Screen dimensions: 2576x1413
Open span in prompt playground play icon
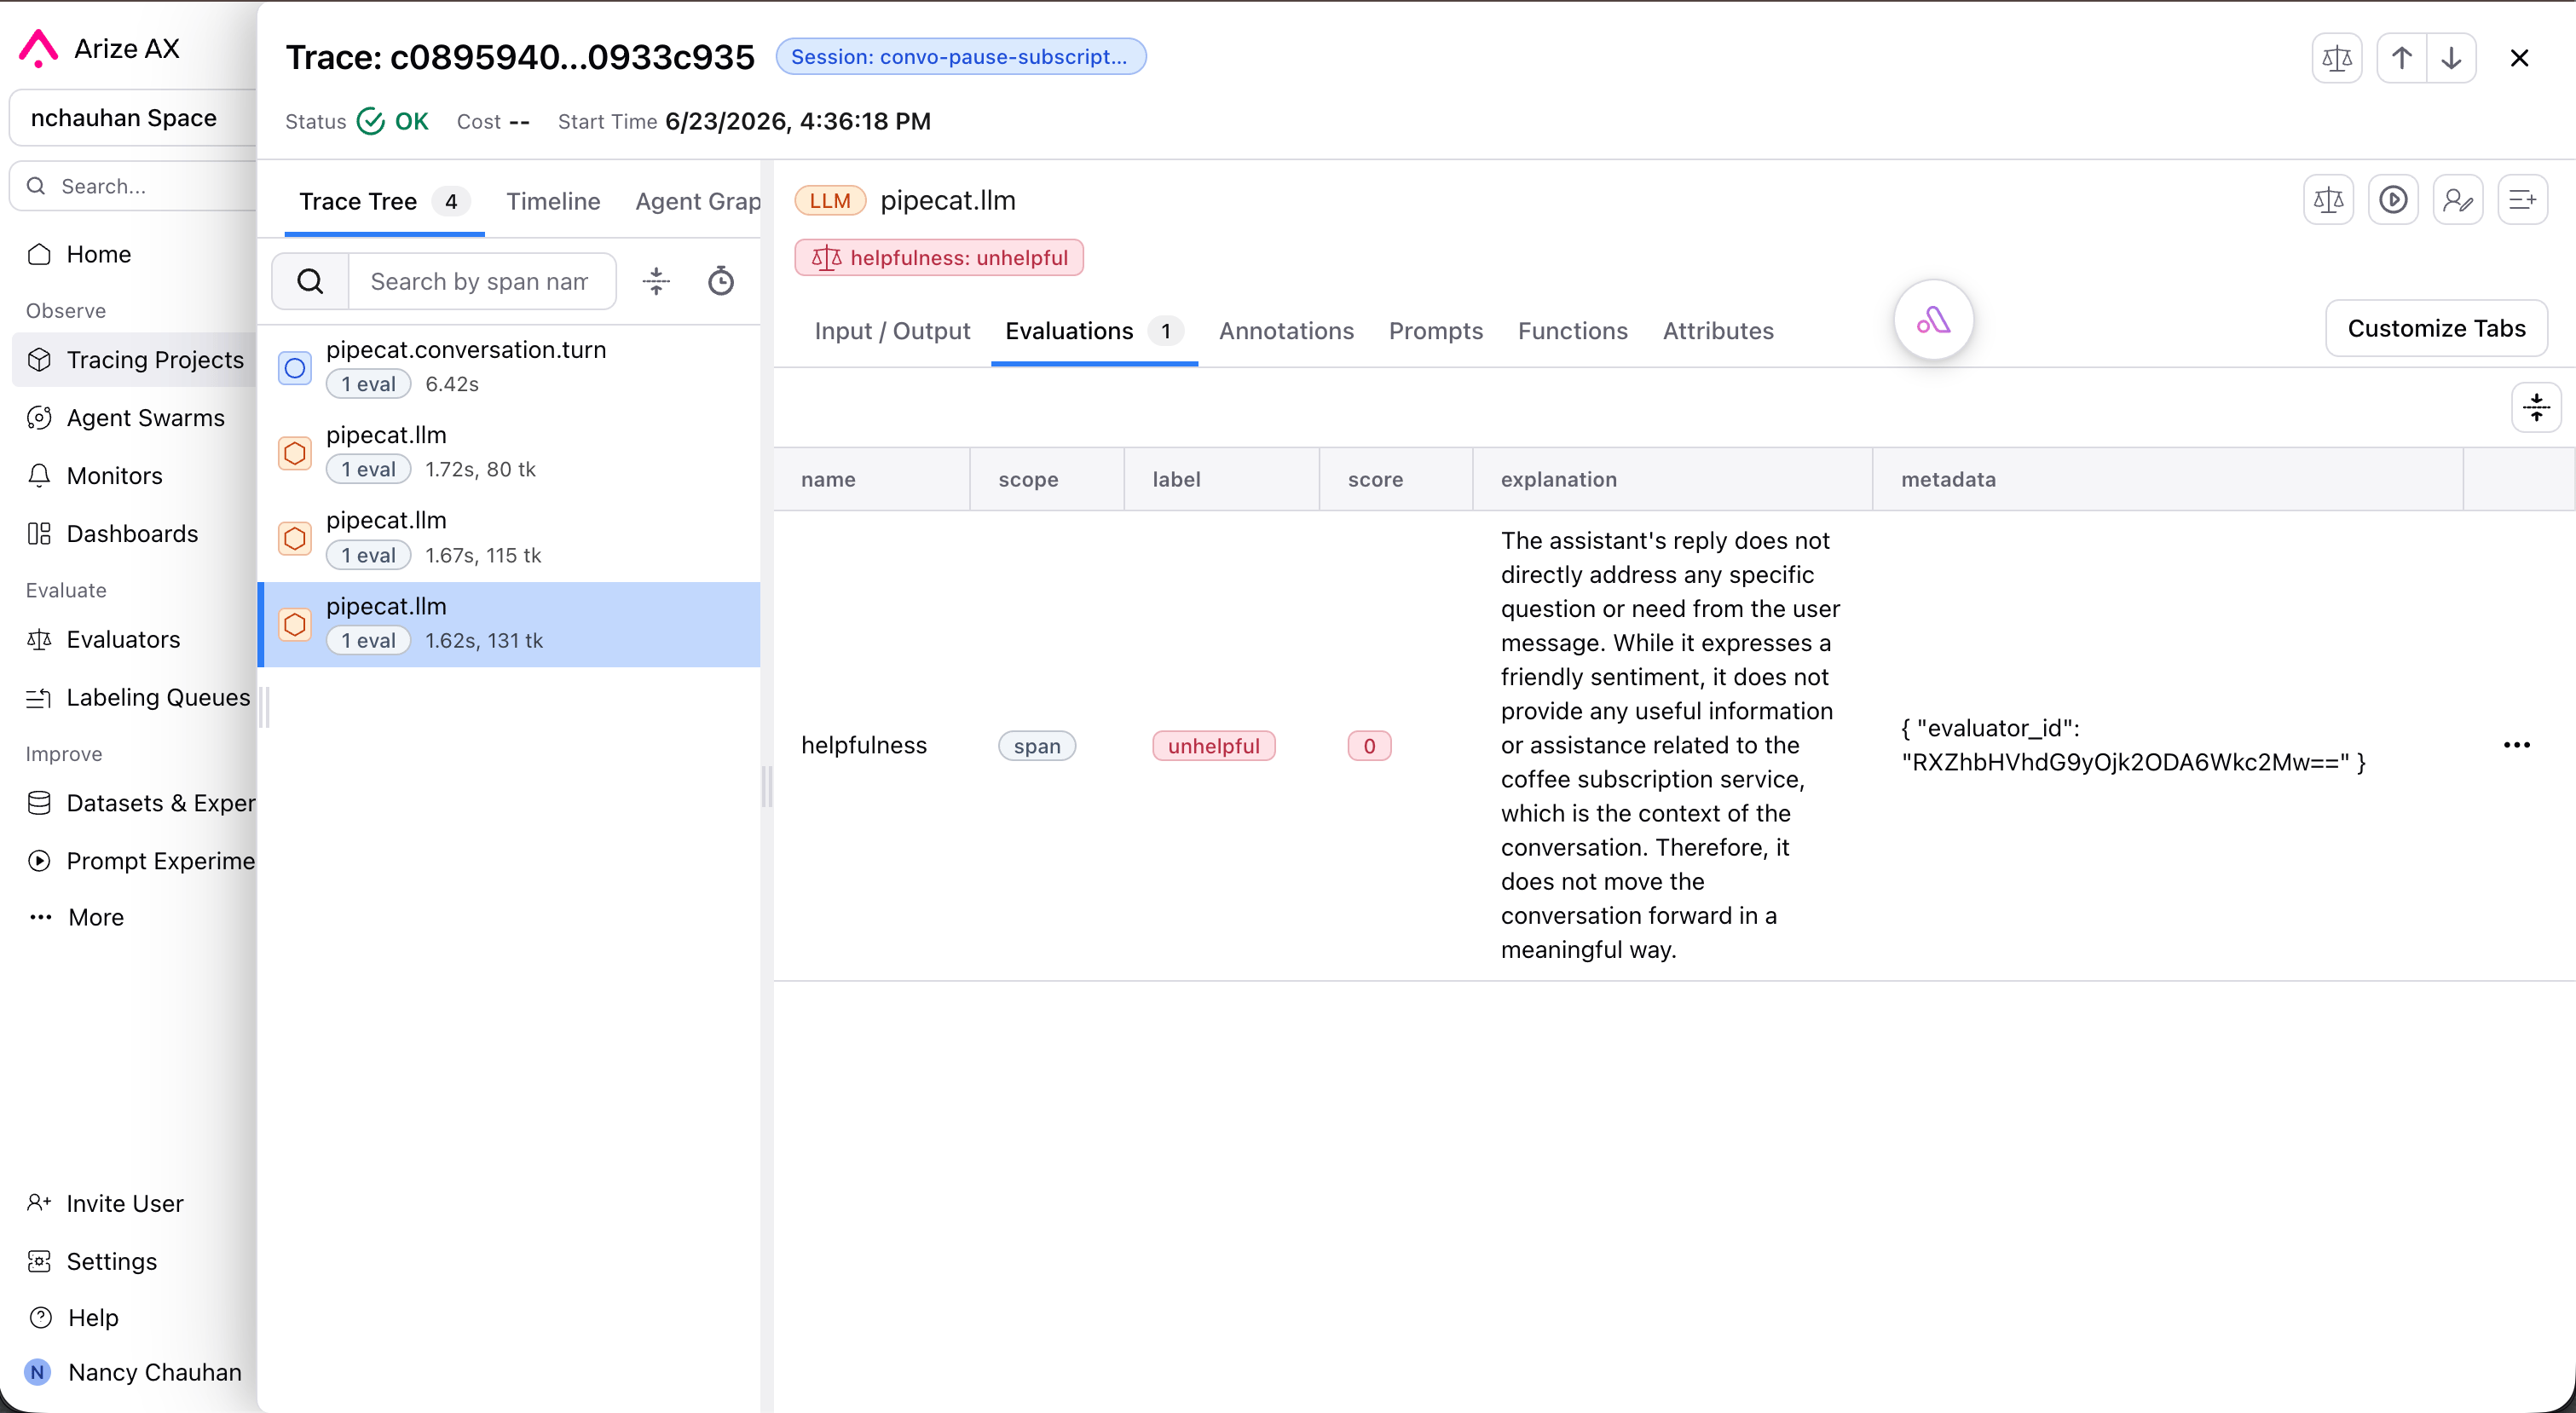[x=2393, y=200]
